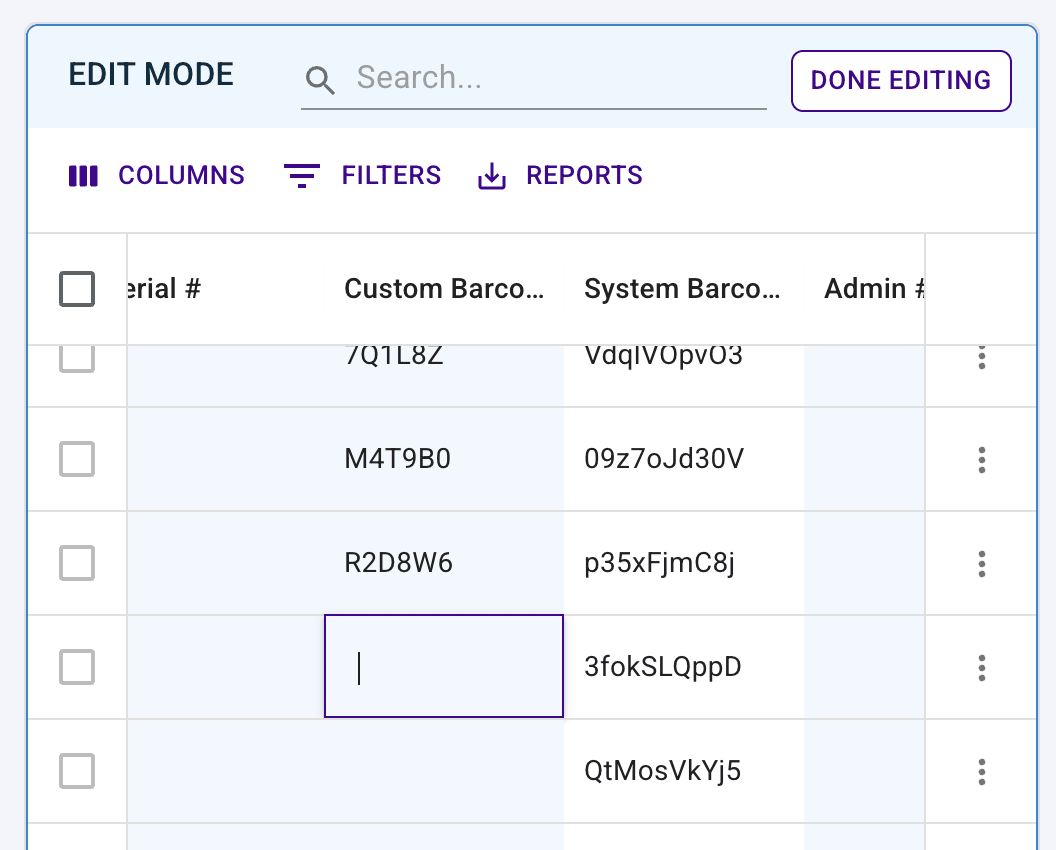Click the active Custom Barcode edit cell
The width and height of the screenshot is (1056, 850).
pos(444,666)
